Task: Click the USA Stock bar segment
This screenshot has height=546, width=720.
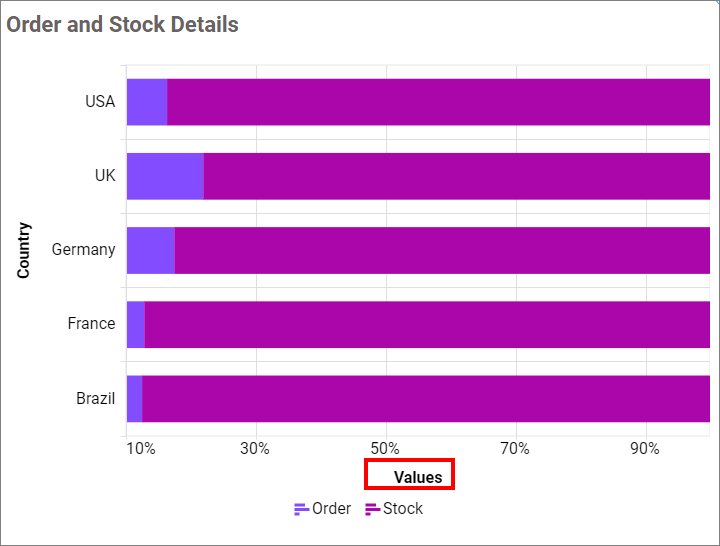Action: pos(438,101)
